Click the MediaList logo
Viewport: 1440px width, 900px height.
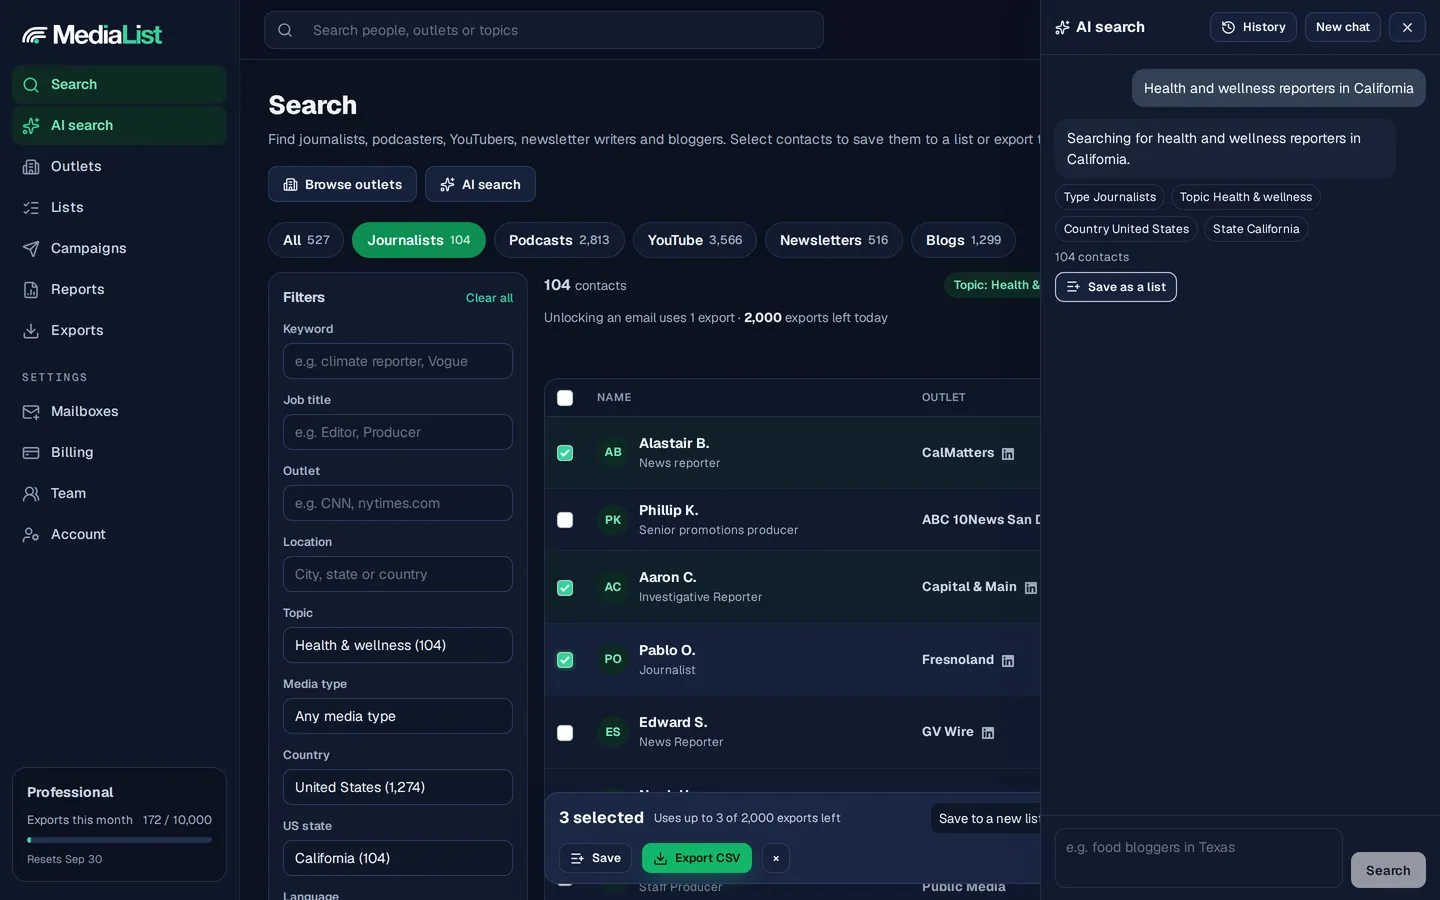click(x=92, y=35)
